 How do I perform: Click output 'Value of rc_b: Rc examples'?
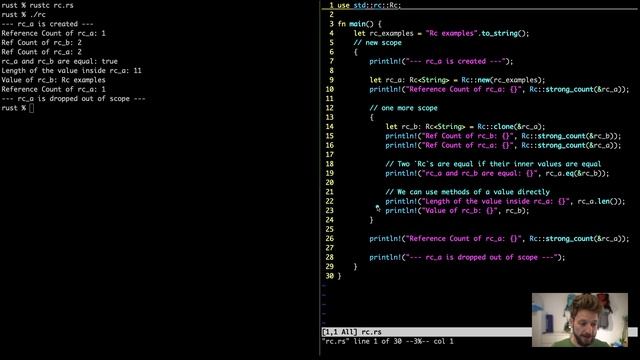pos(53,80)
